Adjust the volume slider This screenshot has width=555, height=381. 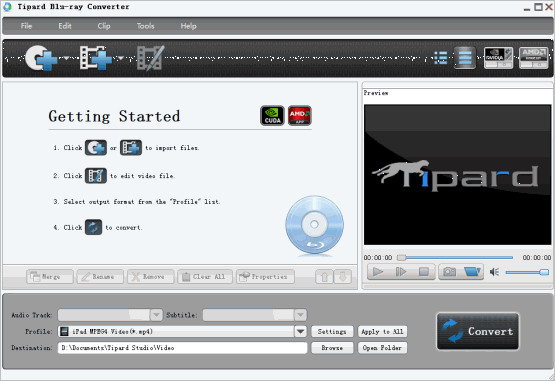[527, 272]
